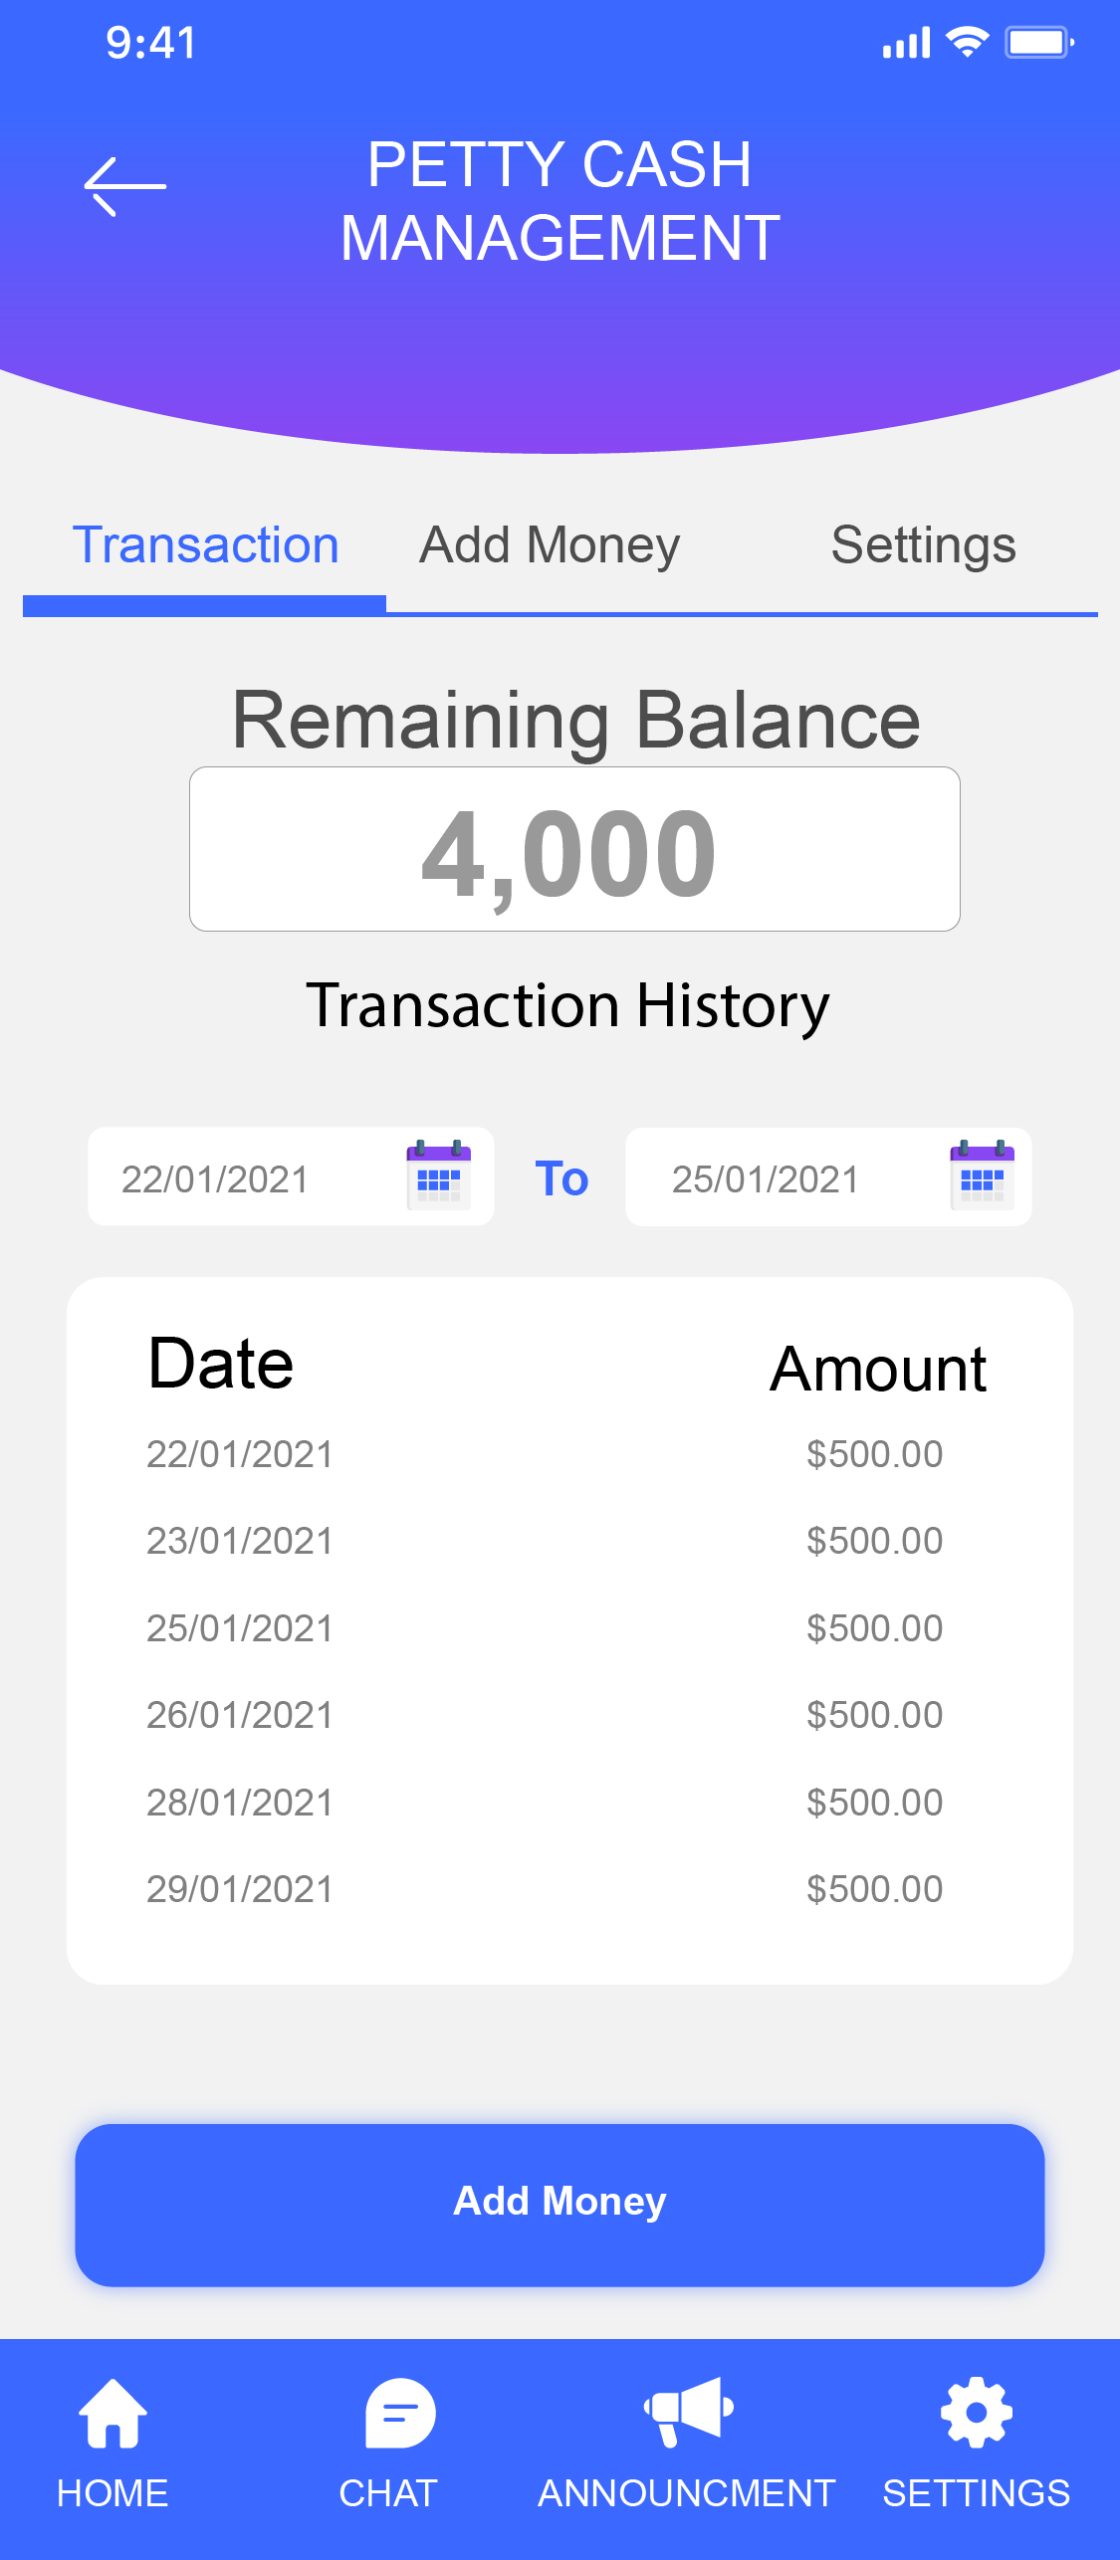Open the end date calendar picker
Viewport: 1120px width, 2560px height.
(x=981, y=1176)
